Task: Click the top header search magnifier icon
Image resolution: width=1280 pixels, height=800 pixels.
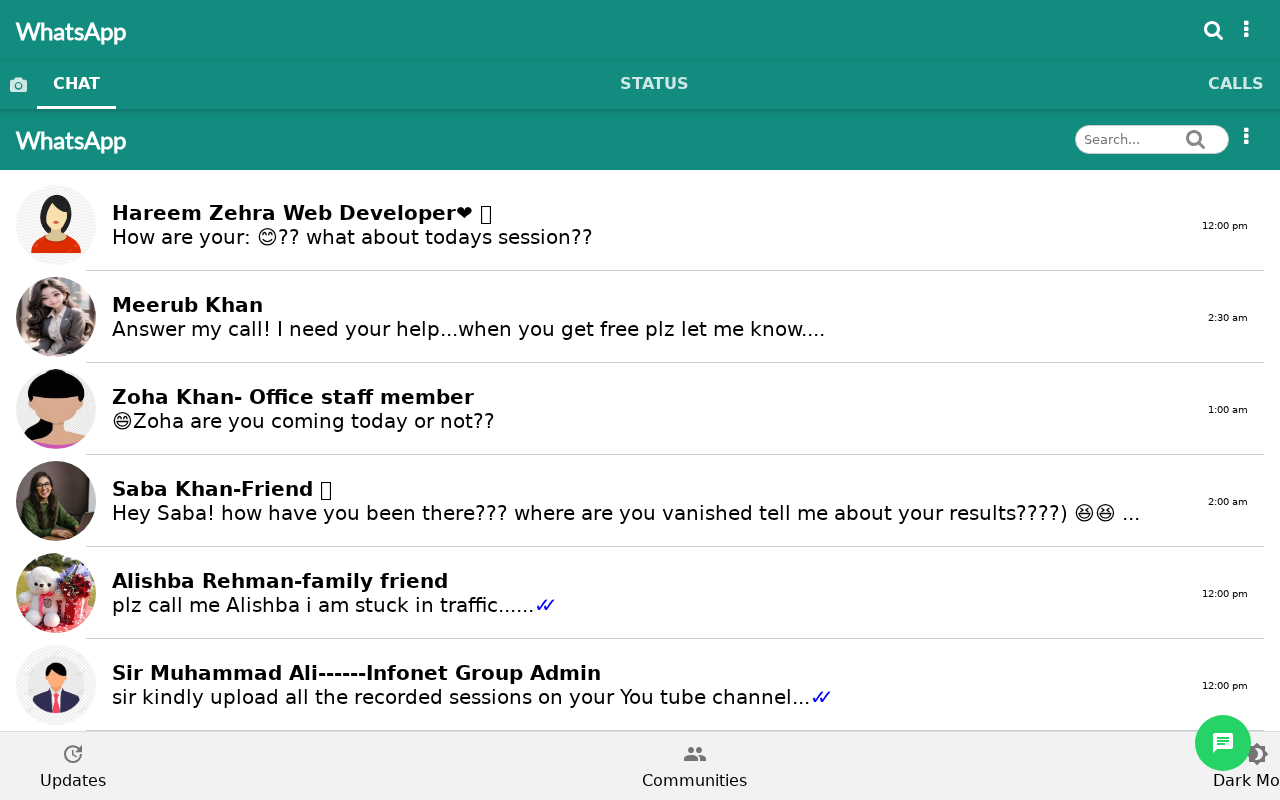Action: 1213,30
